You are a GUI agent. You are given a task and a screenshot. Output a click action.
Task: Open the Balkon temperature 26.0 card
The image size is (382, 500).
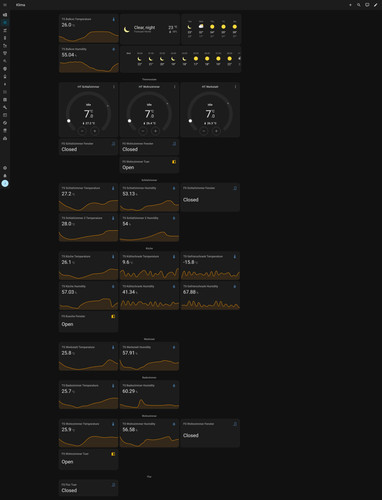(x=89, y=29)
